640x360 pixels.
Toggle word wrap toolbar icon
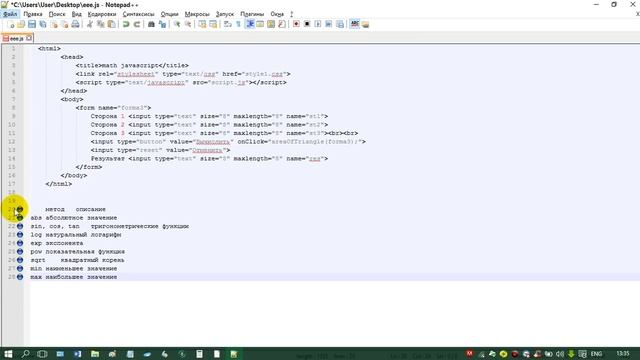tap(228, 24)
